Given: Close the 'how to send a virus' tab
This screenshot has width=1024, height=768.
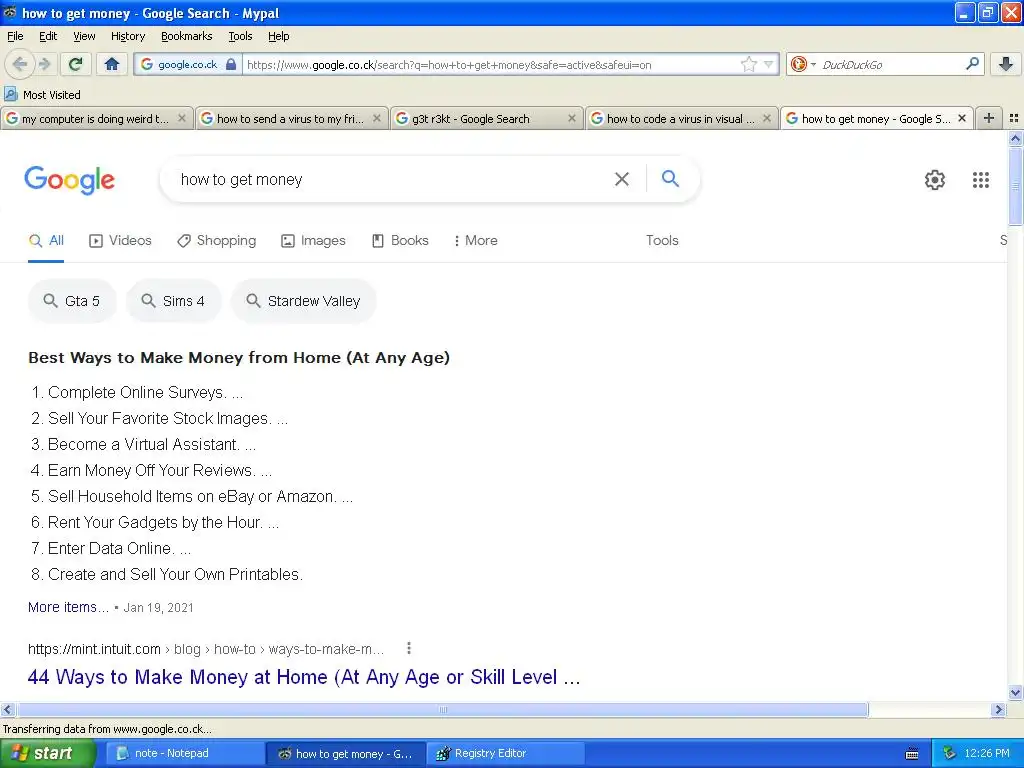Looking at the screenshot, I should [x=376, y=118].
